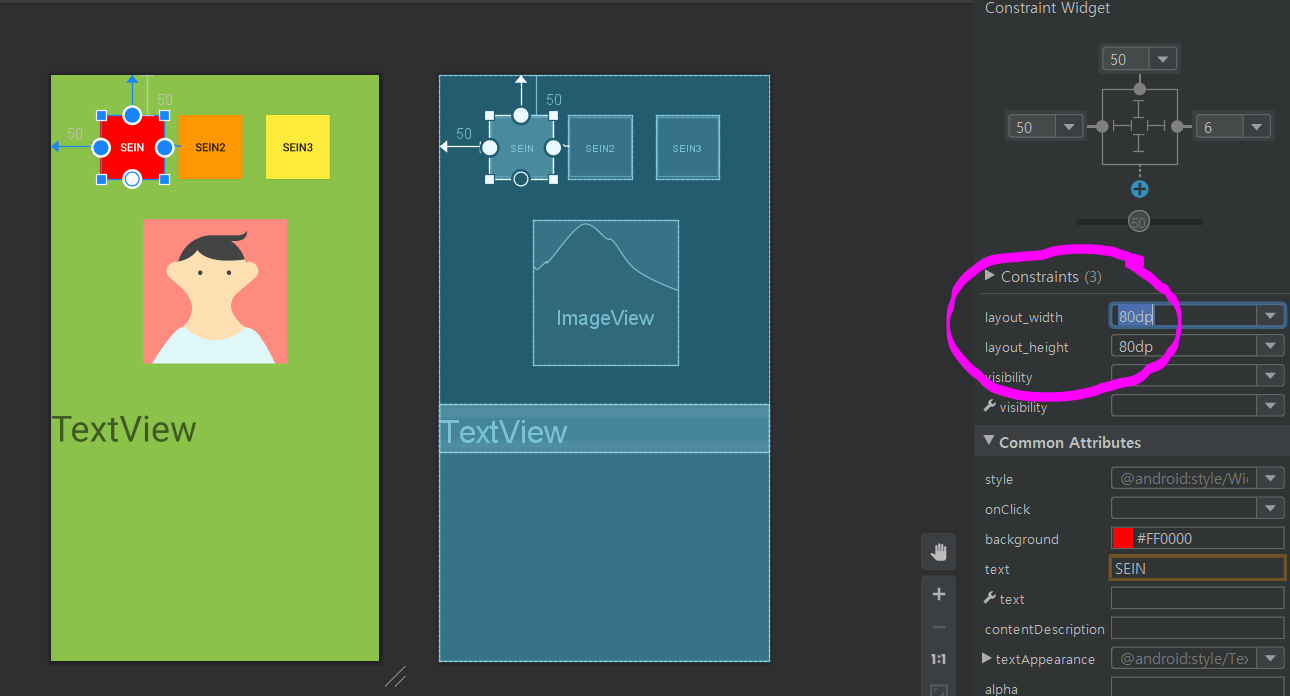Open the onClick dropdown

1270,508
